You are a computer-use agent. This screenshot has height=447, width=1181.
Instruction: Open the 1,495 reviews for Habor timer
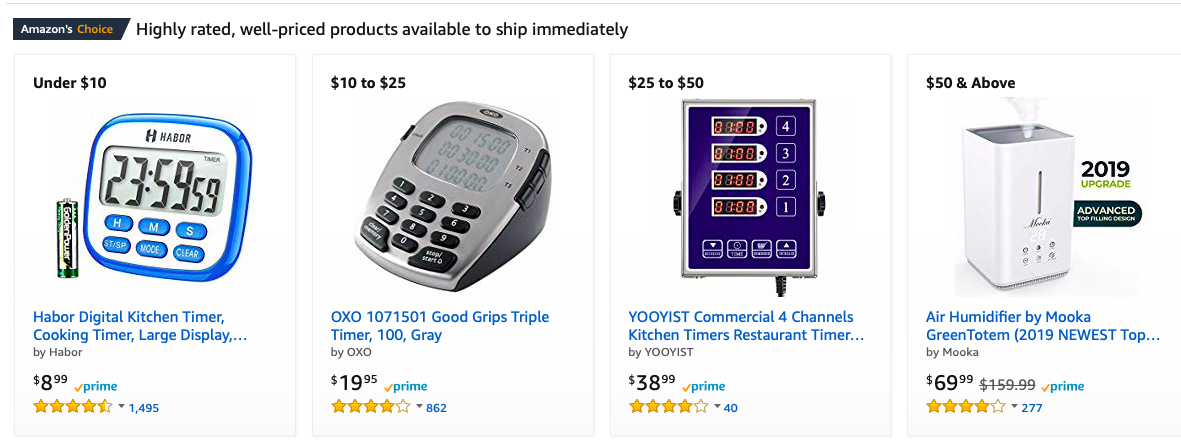pos(144,408)
